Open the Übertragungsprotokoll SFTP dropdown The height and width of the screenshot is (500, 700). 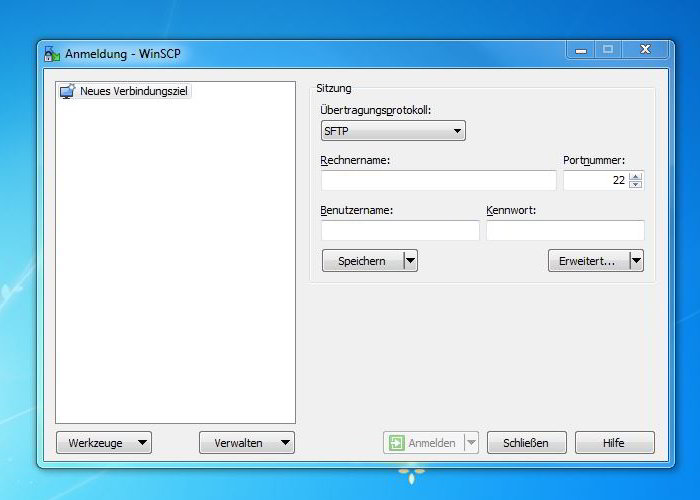click(x=393, y=131)
